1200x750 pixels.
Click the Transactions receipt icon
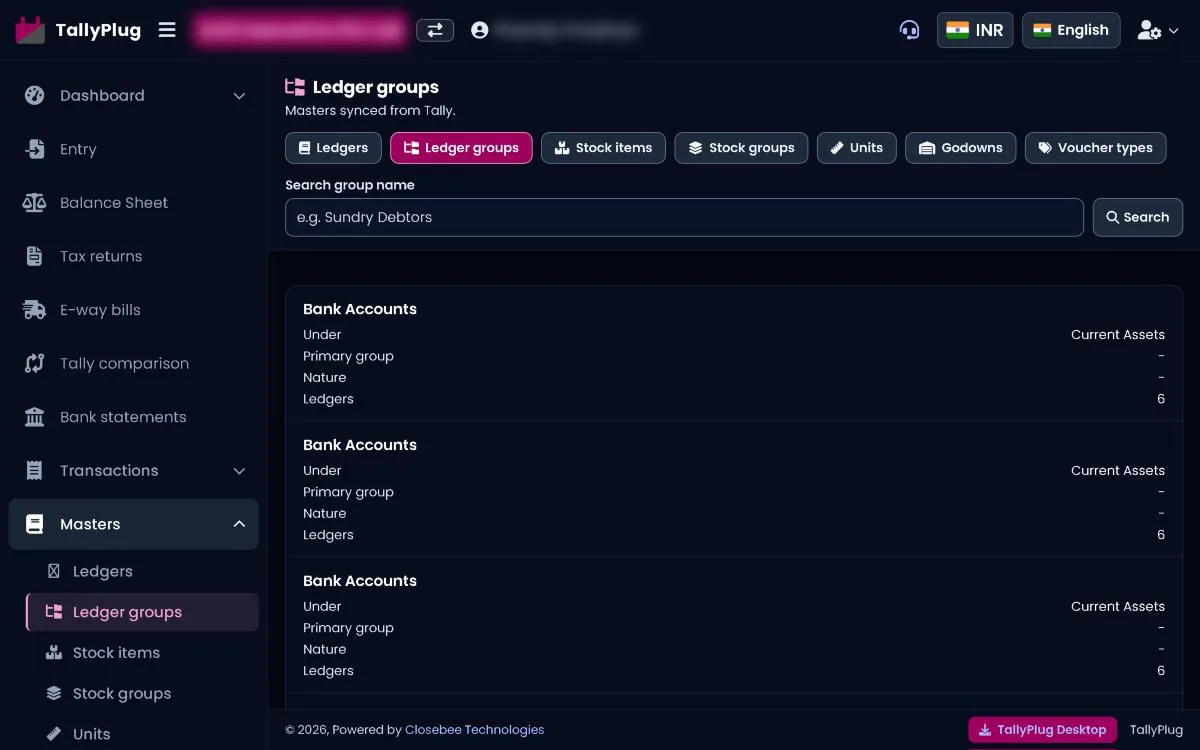[x=35, y=471]
